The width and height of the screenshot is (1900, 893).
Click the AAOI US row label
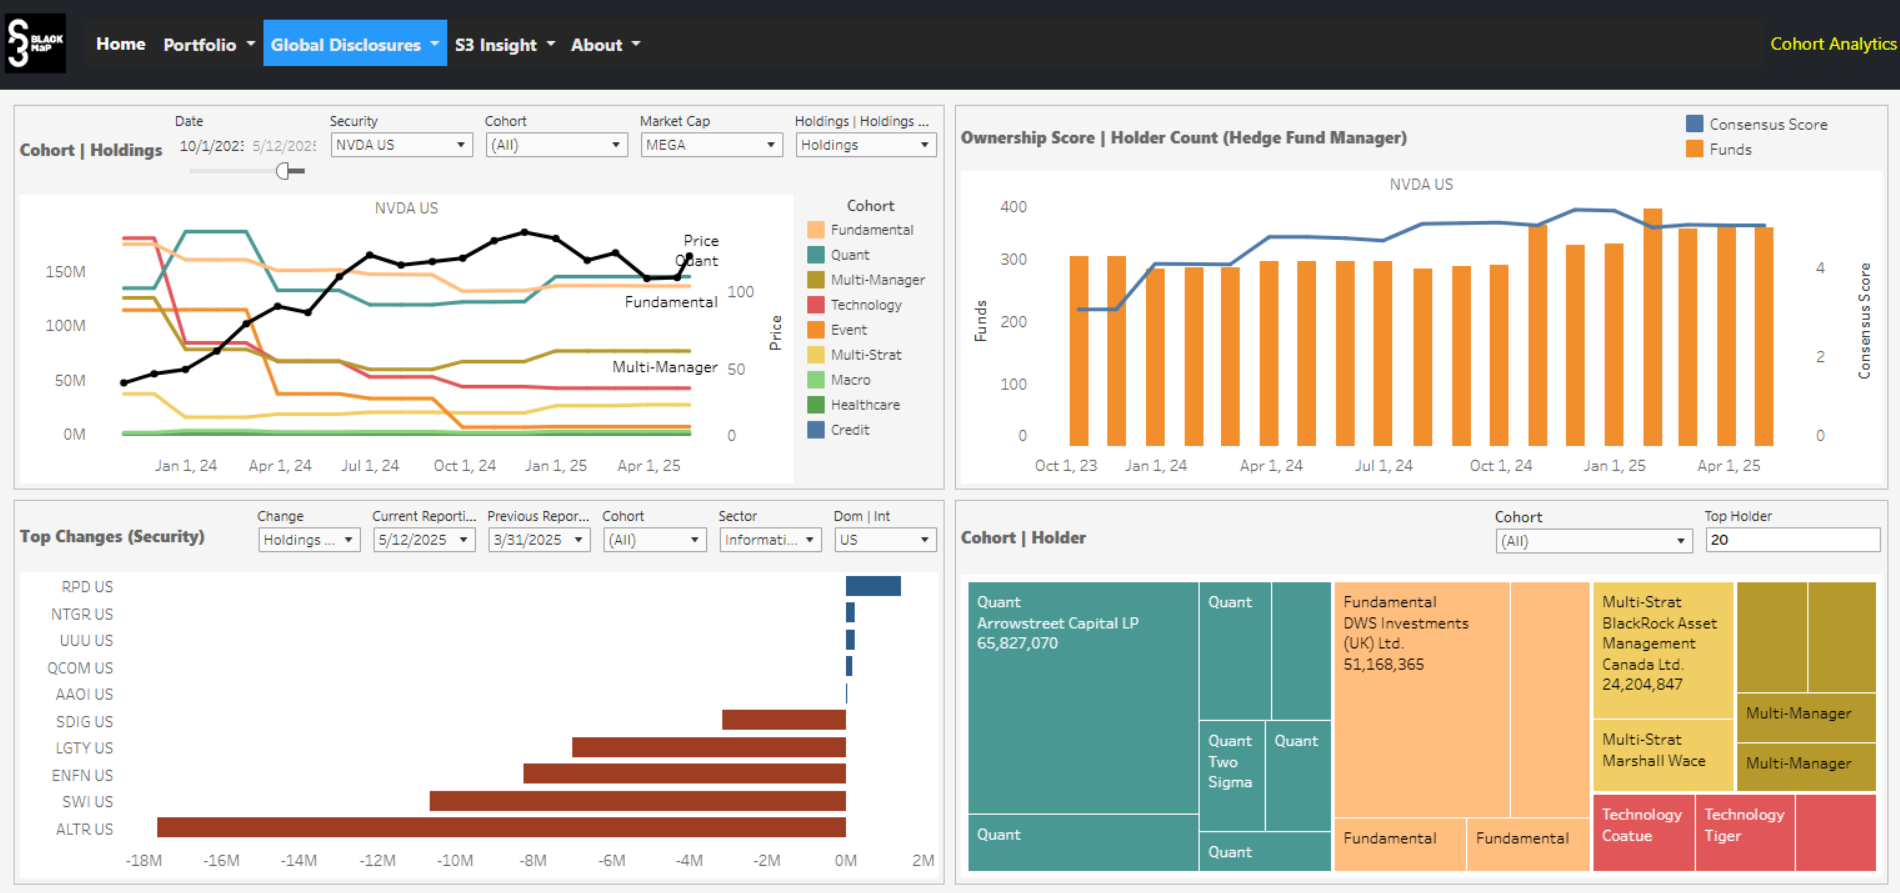[84, 694]
